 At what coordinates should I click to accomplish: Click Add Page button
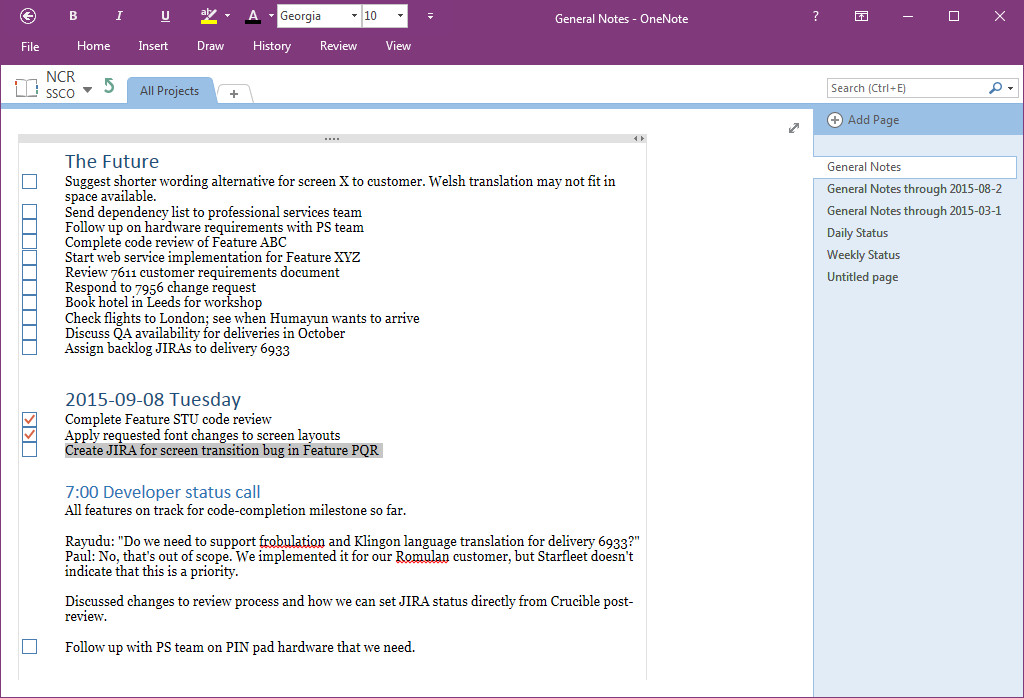pos(863,120)
